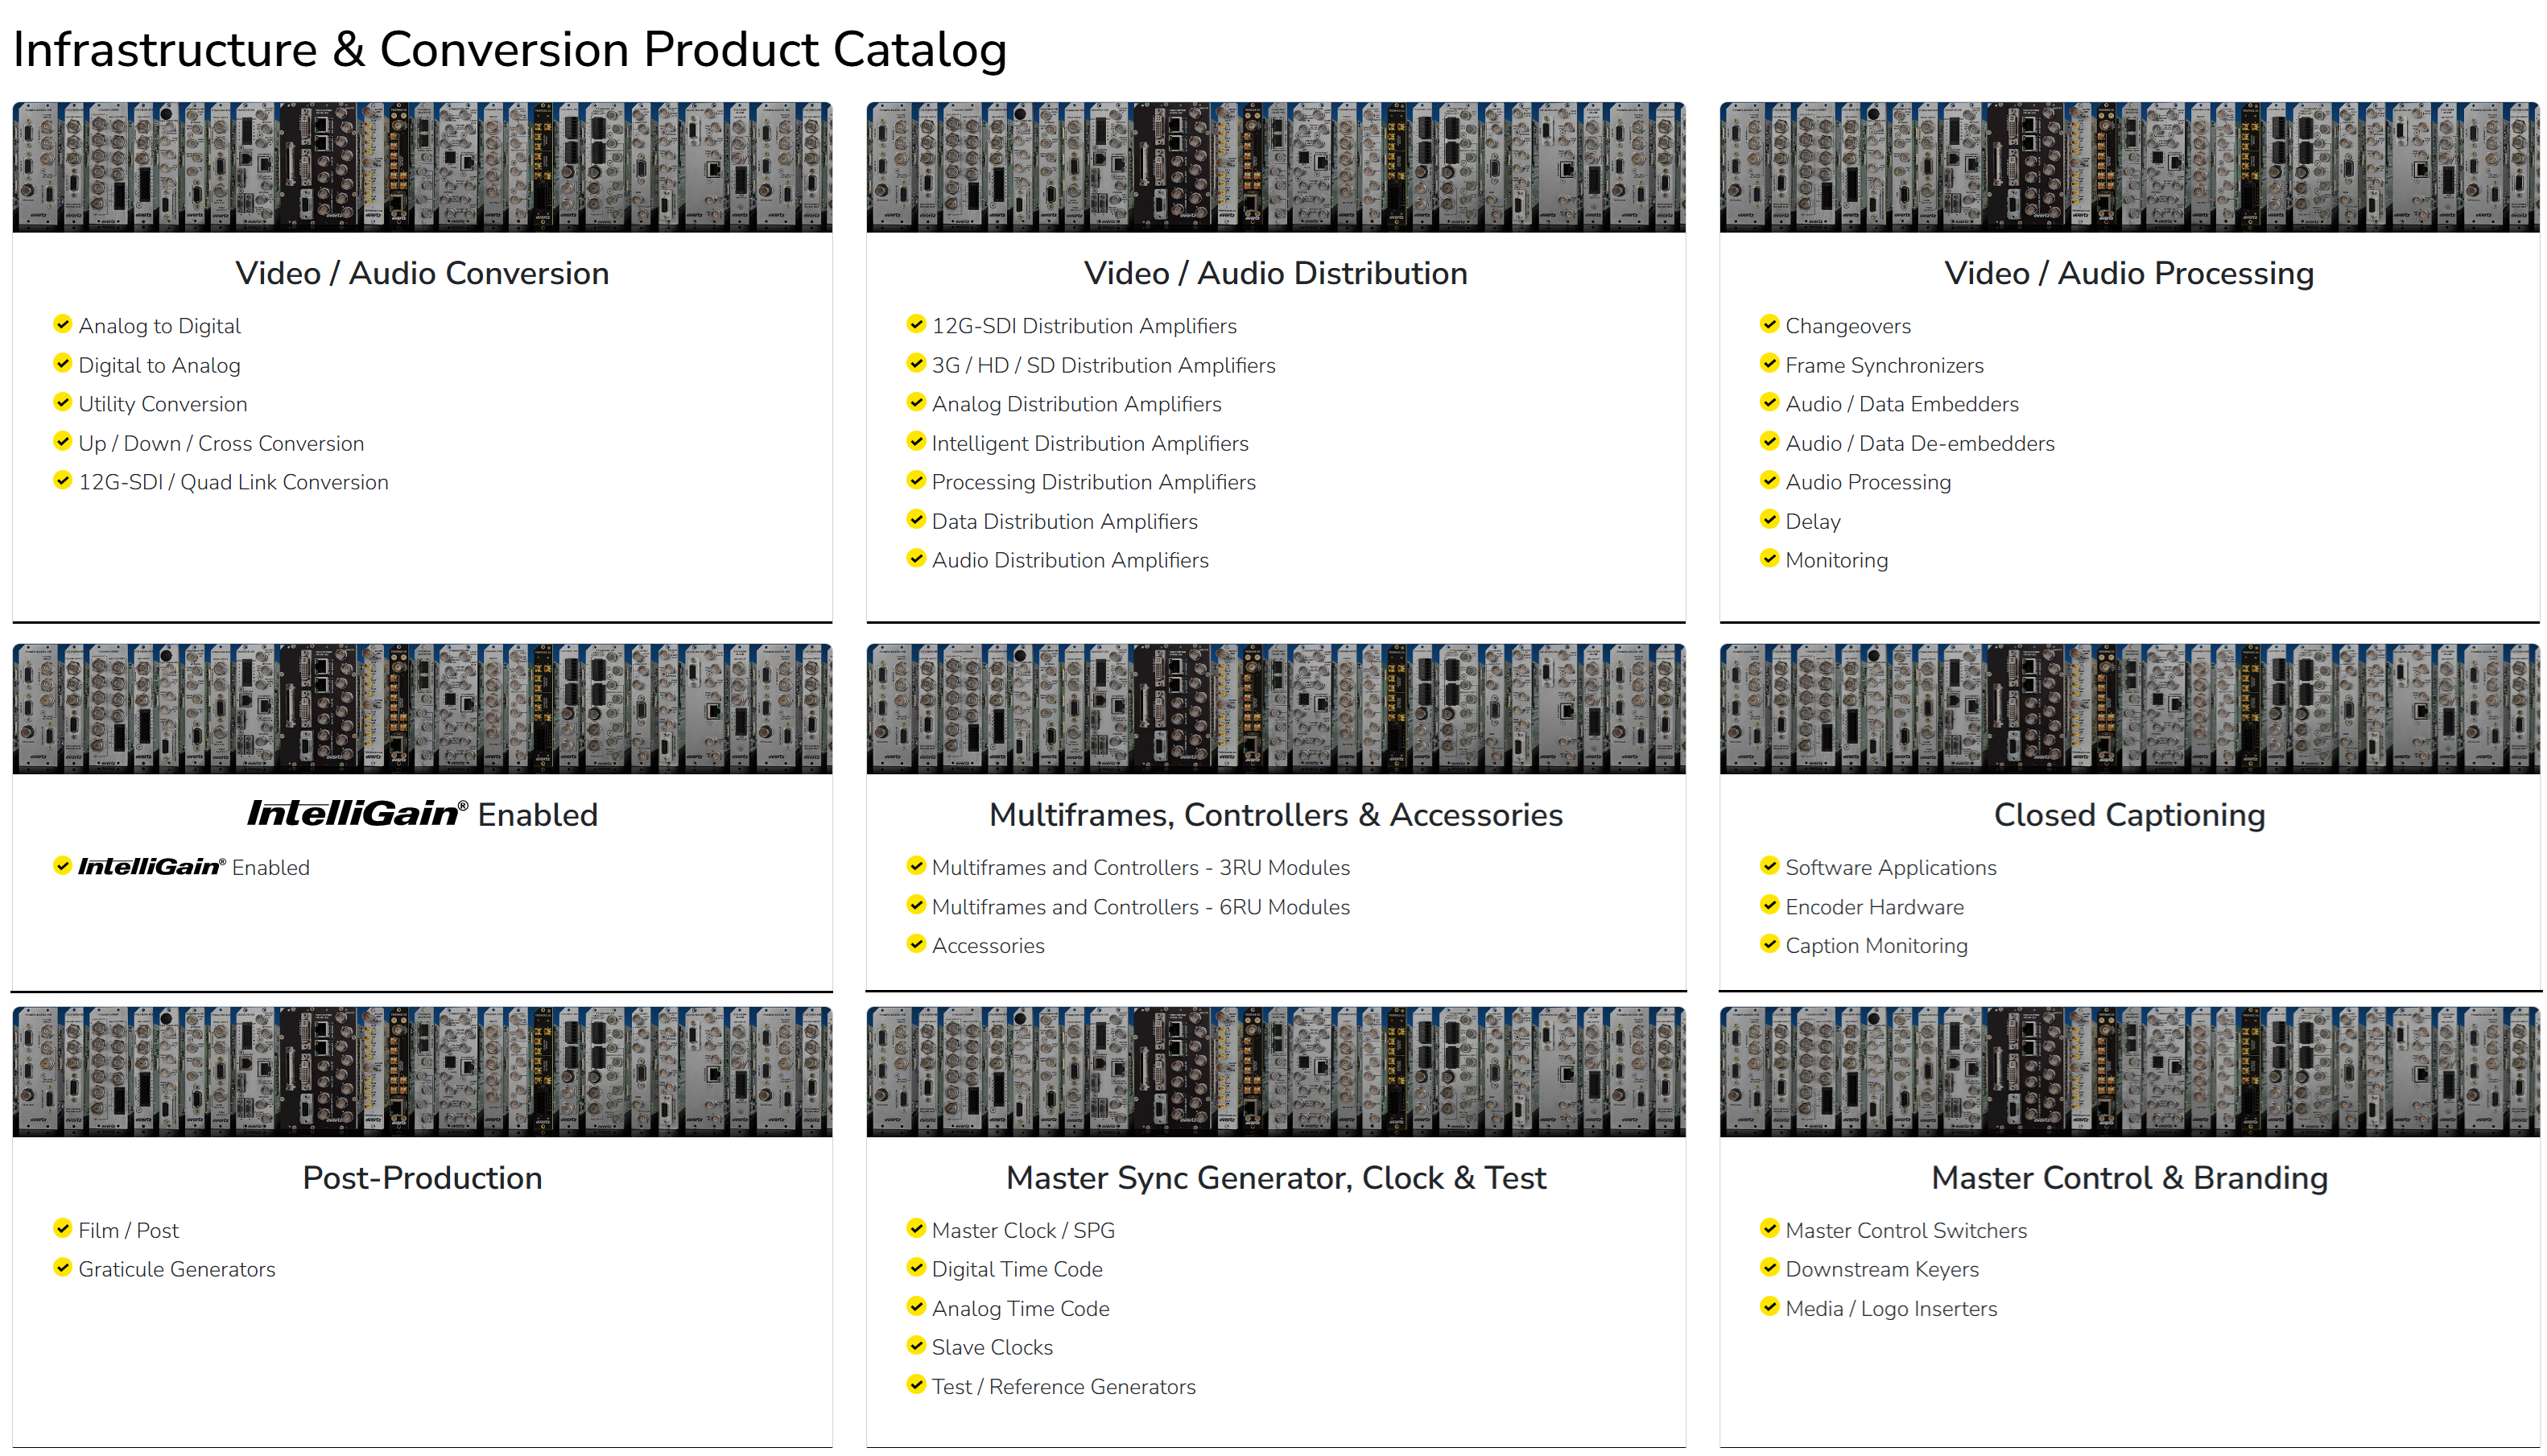The width and height of the screenshot is (2547, 1456).
Task: Click the Master Control & Branding heading
Action: [2129, 1178]
